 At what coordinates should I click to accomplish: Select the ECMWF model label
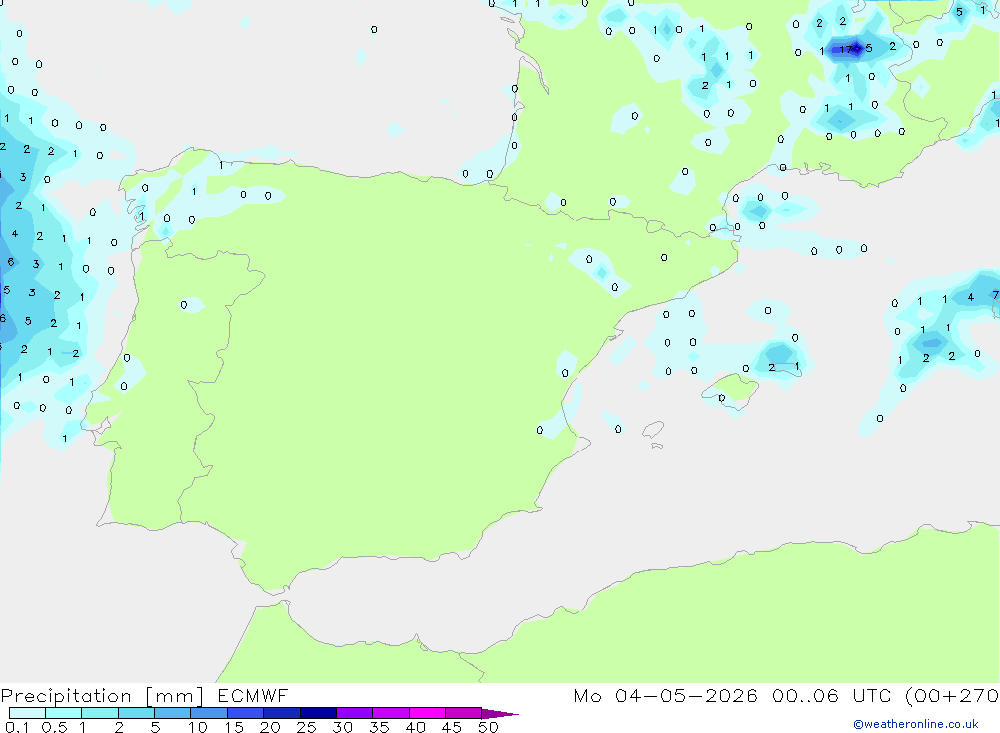point(253,695)
